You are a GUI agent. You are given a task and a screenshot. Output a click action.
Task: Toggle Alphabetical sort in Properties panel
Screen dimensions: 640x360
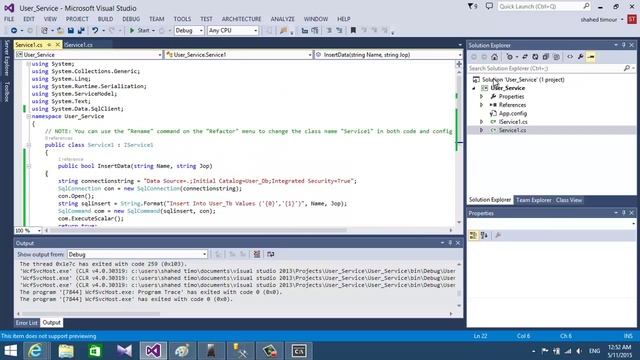[484, 236]
